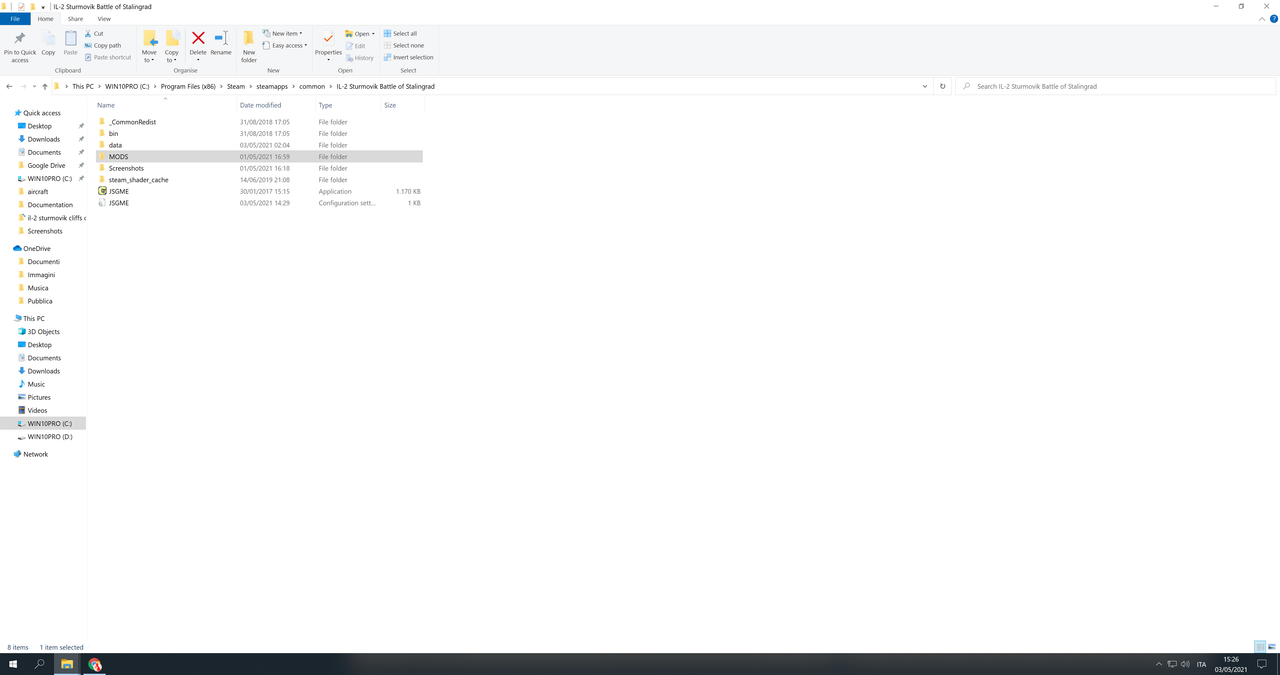
Task: Open 3D Objects under This PC
Action: (x=43, y=331)
